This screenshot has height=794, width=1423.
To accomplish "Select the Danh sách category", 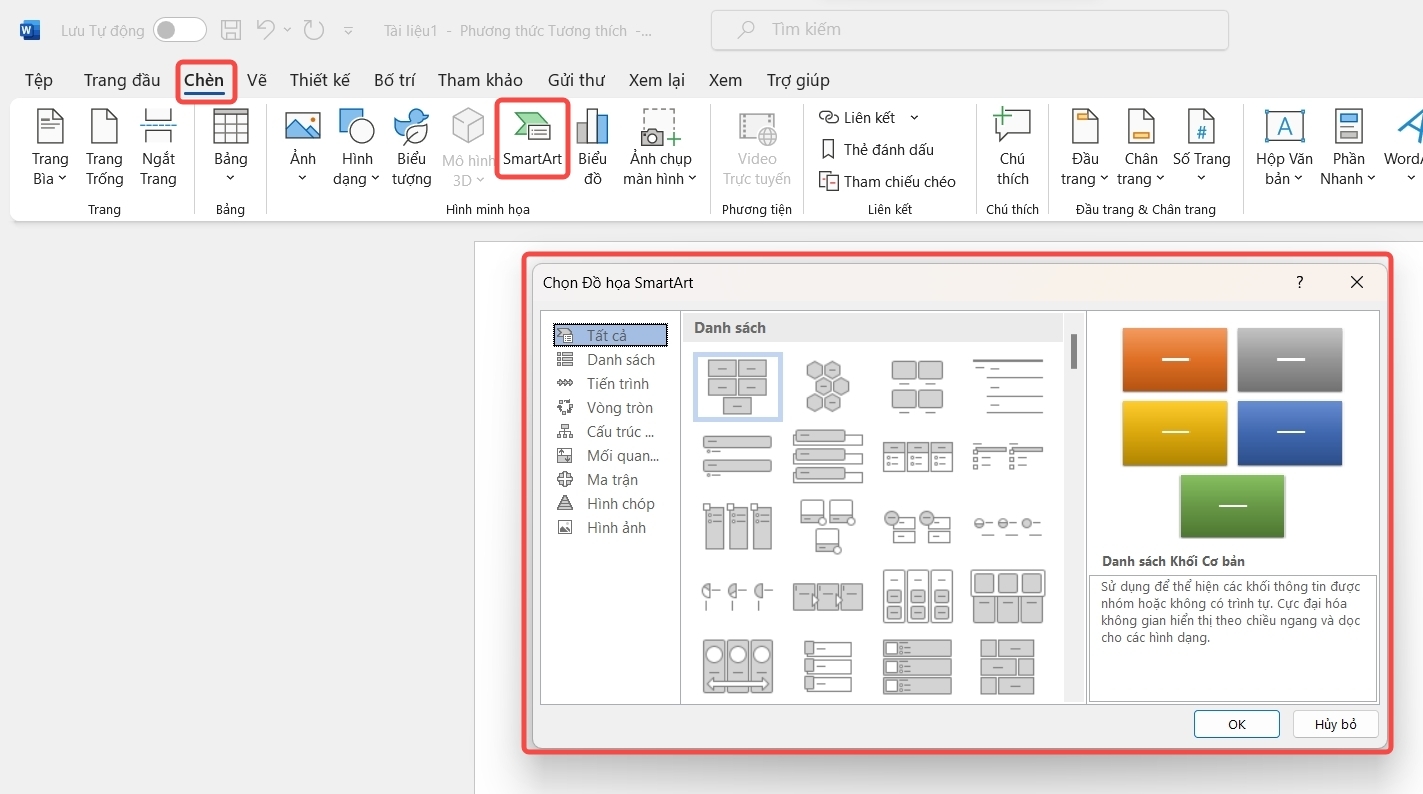I will click(x=611, y=360).
